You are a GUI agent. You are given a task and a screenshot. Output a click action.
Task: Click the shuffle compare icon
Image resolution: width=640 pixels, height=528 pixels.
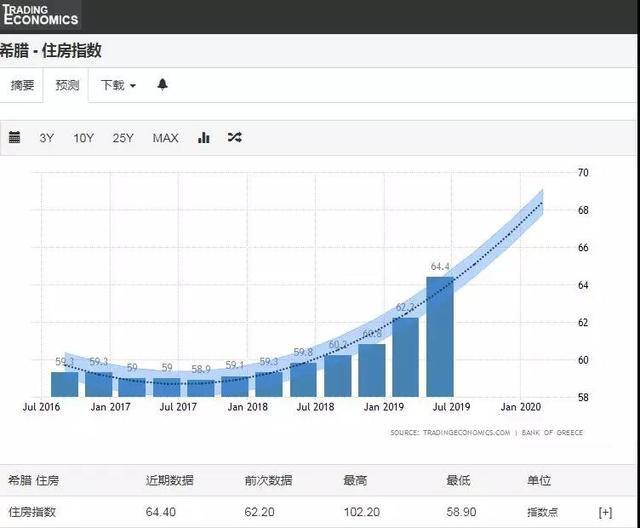coord(234,138)
